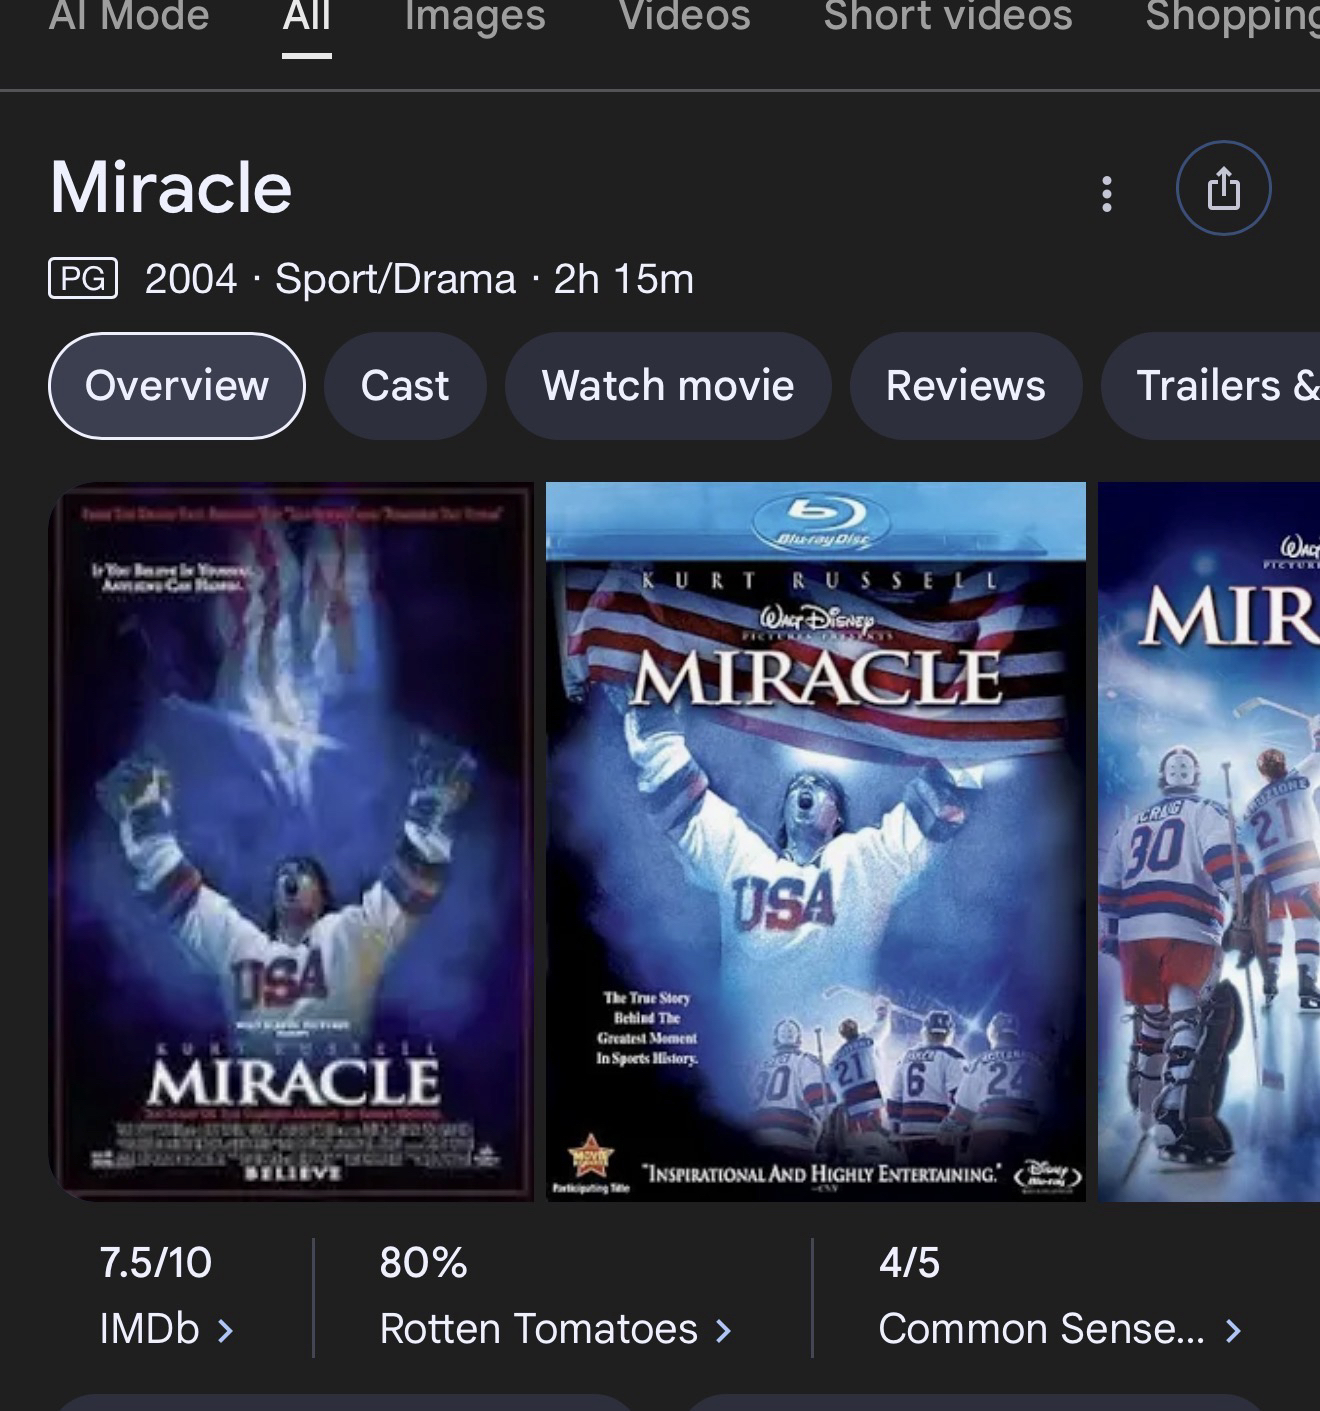This screenshot has width=1320, height=1411.
Task: Switch to the AI Mode tab
Action: [x=129, y=16]
